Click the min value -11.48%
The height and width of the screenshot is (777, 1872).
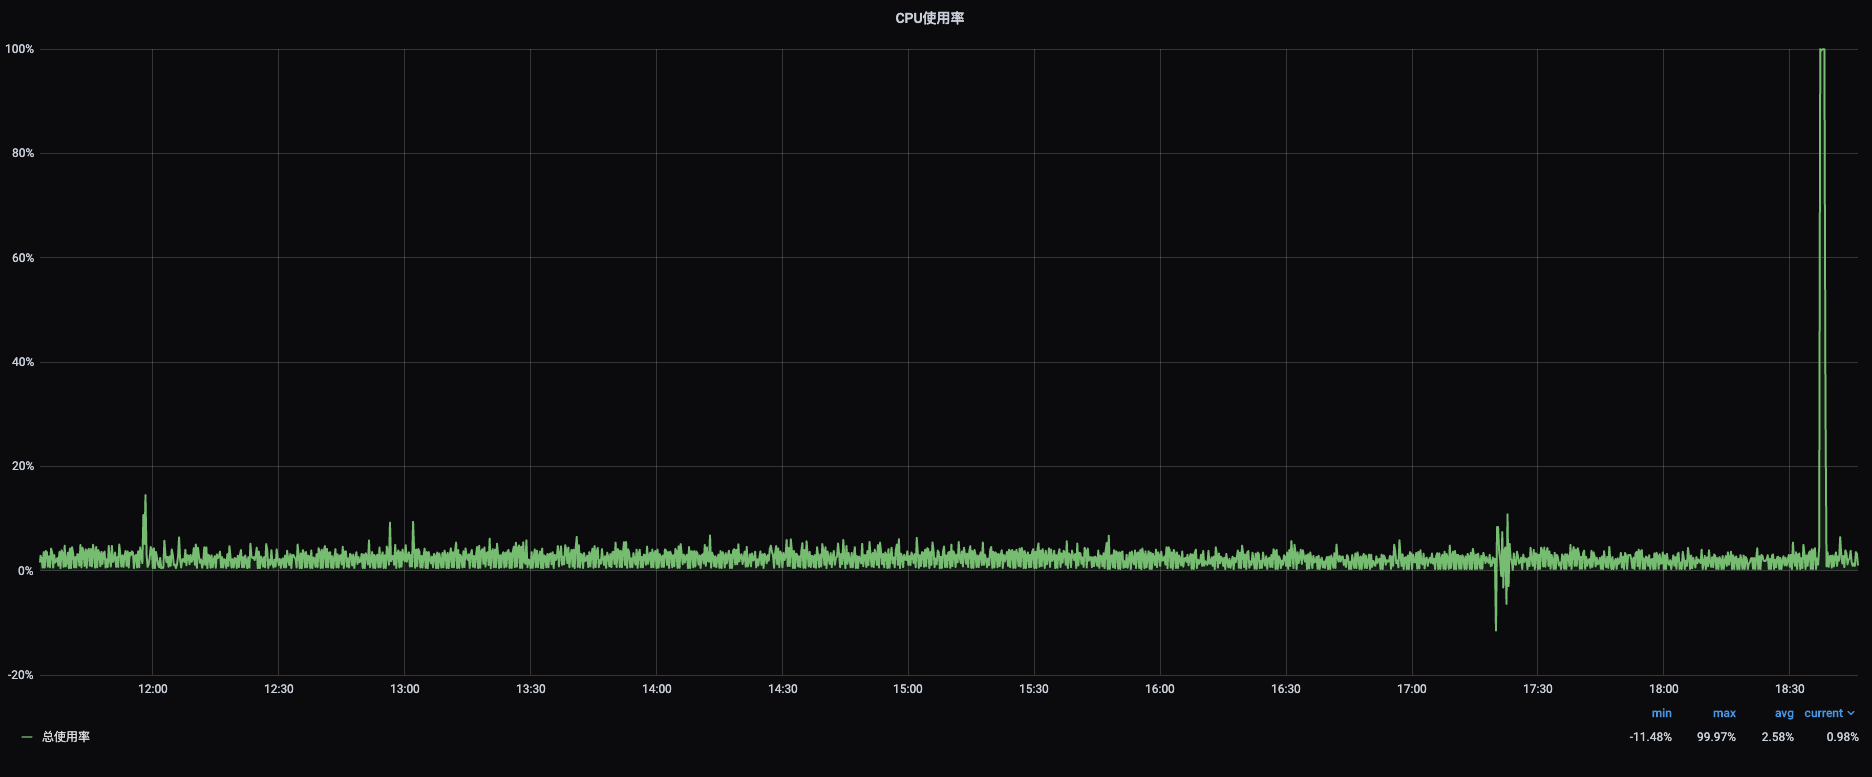1650,737
